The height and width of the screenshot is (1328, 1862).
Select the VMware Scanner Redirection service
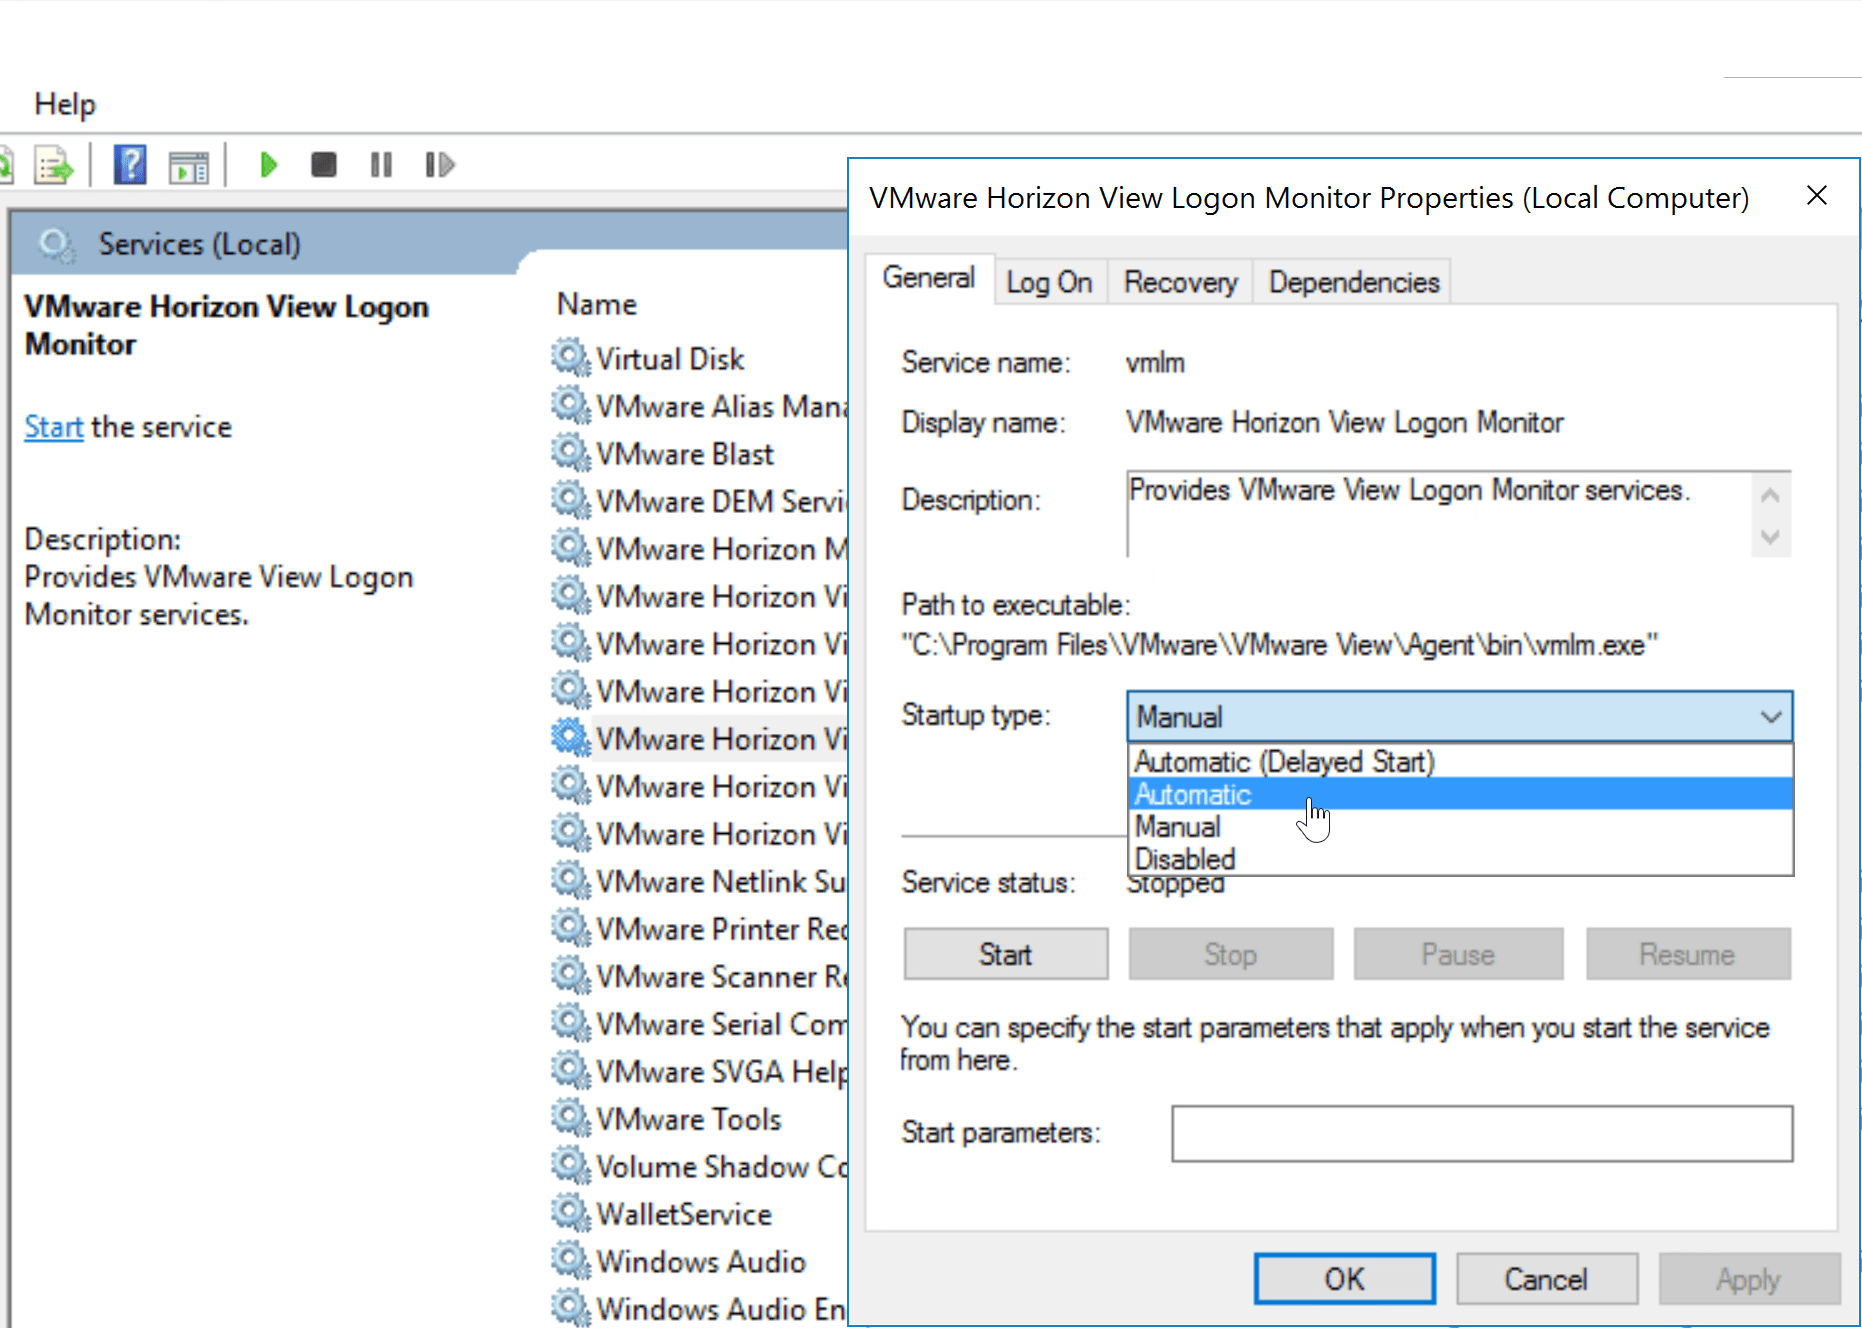(x=698, y=976)
